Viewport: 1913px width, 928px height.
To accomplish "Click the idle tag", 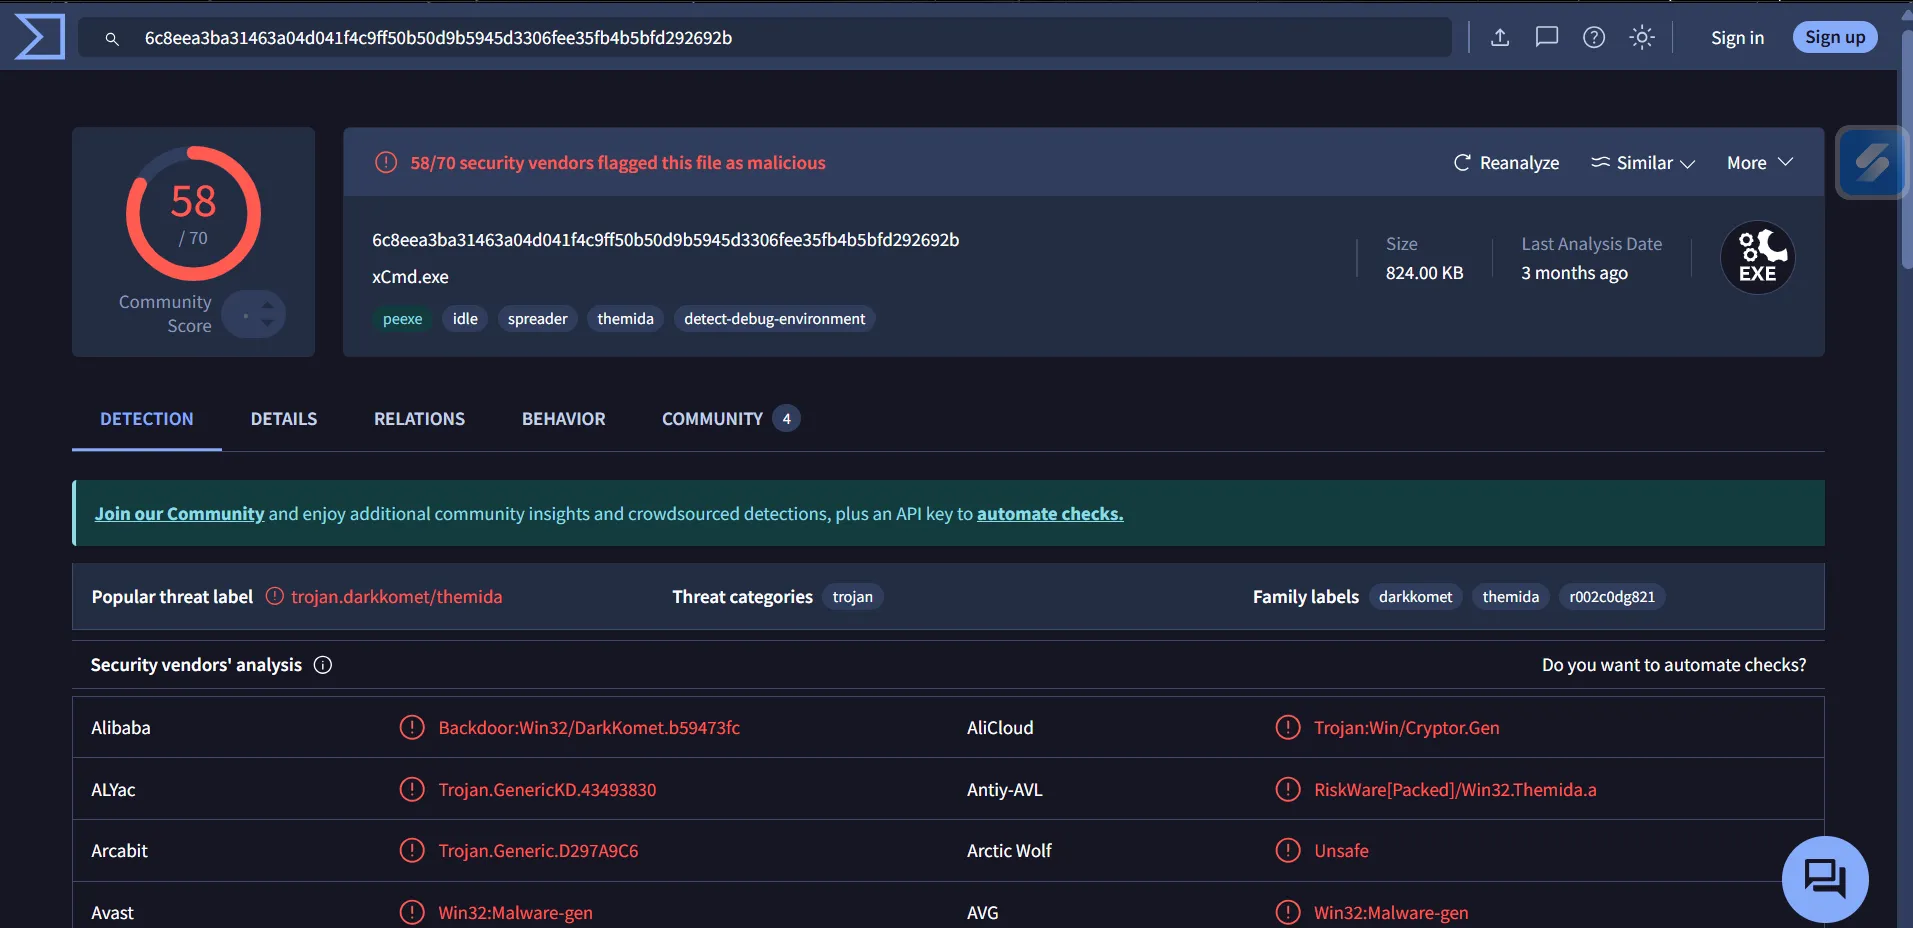I will pos(465,319).
